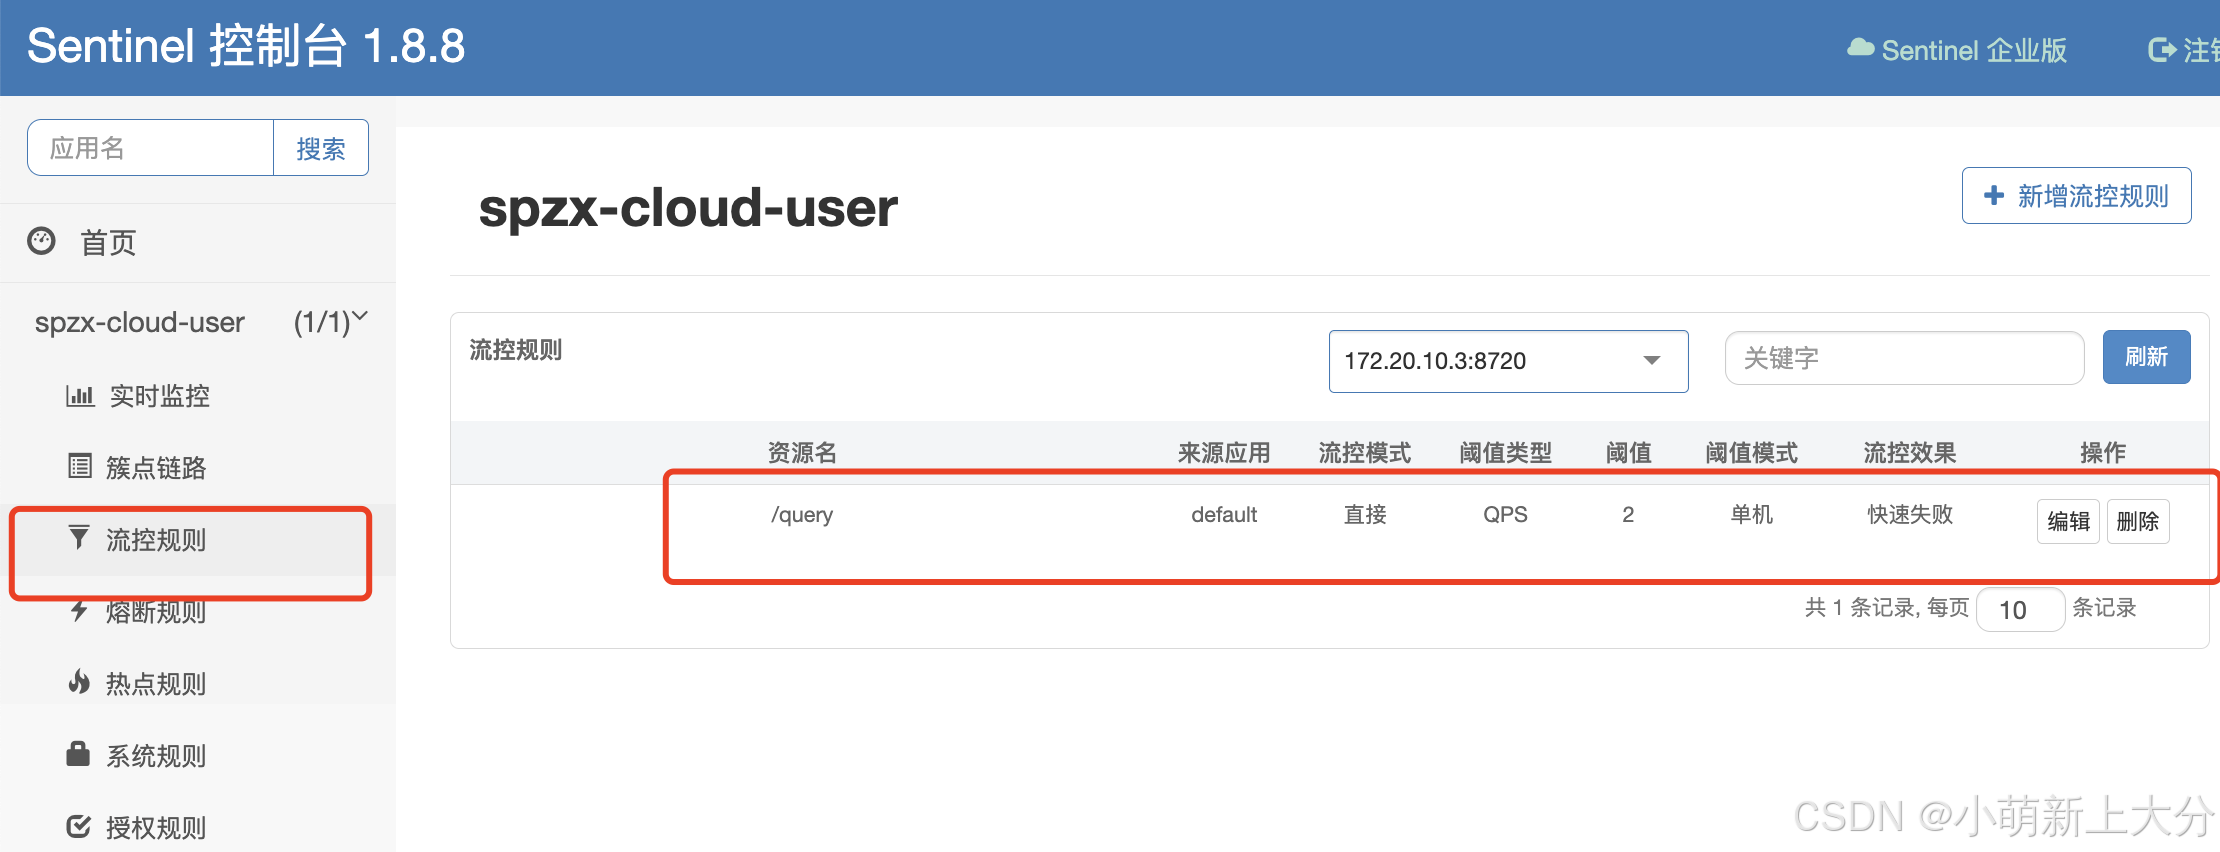Click the flame icon for 热点规则

click(x=79, y=682)
